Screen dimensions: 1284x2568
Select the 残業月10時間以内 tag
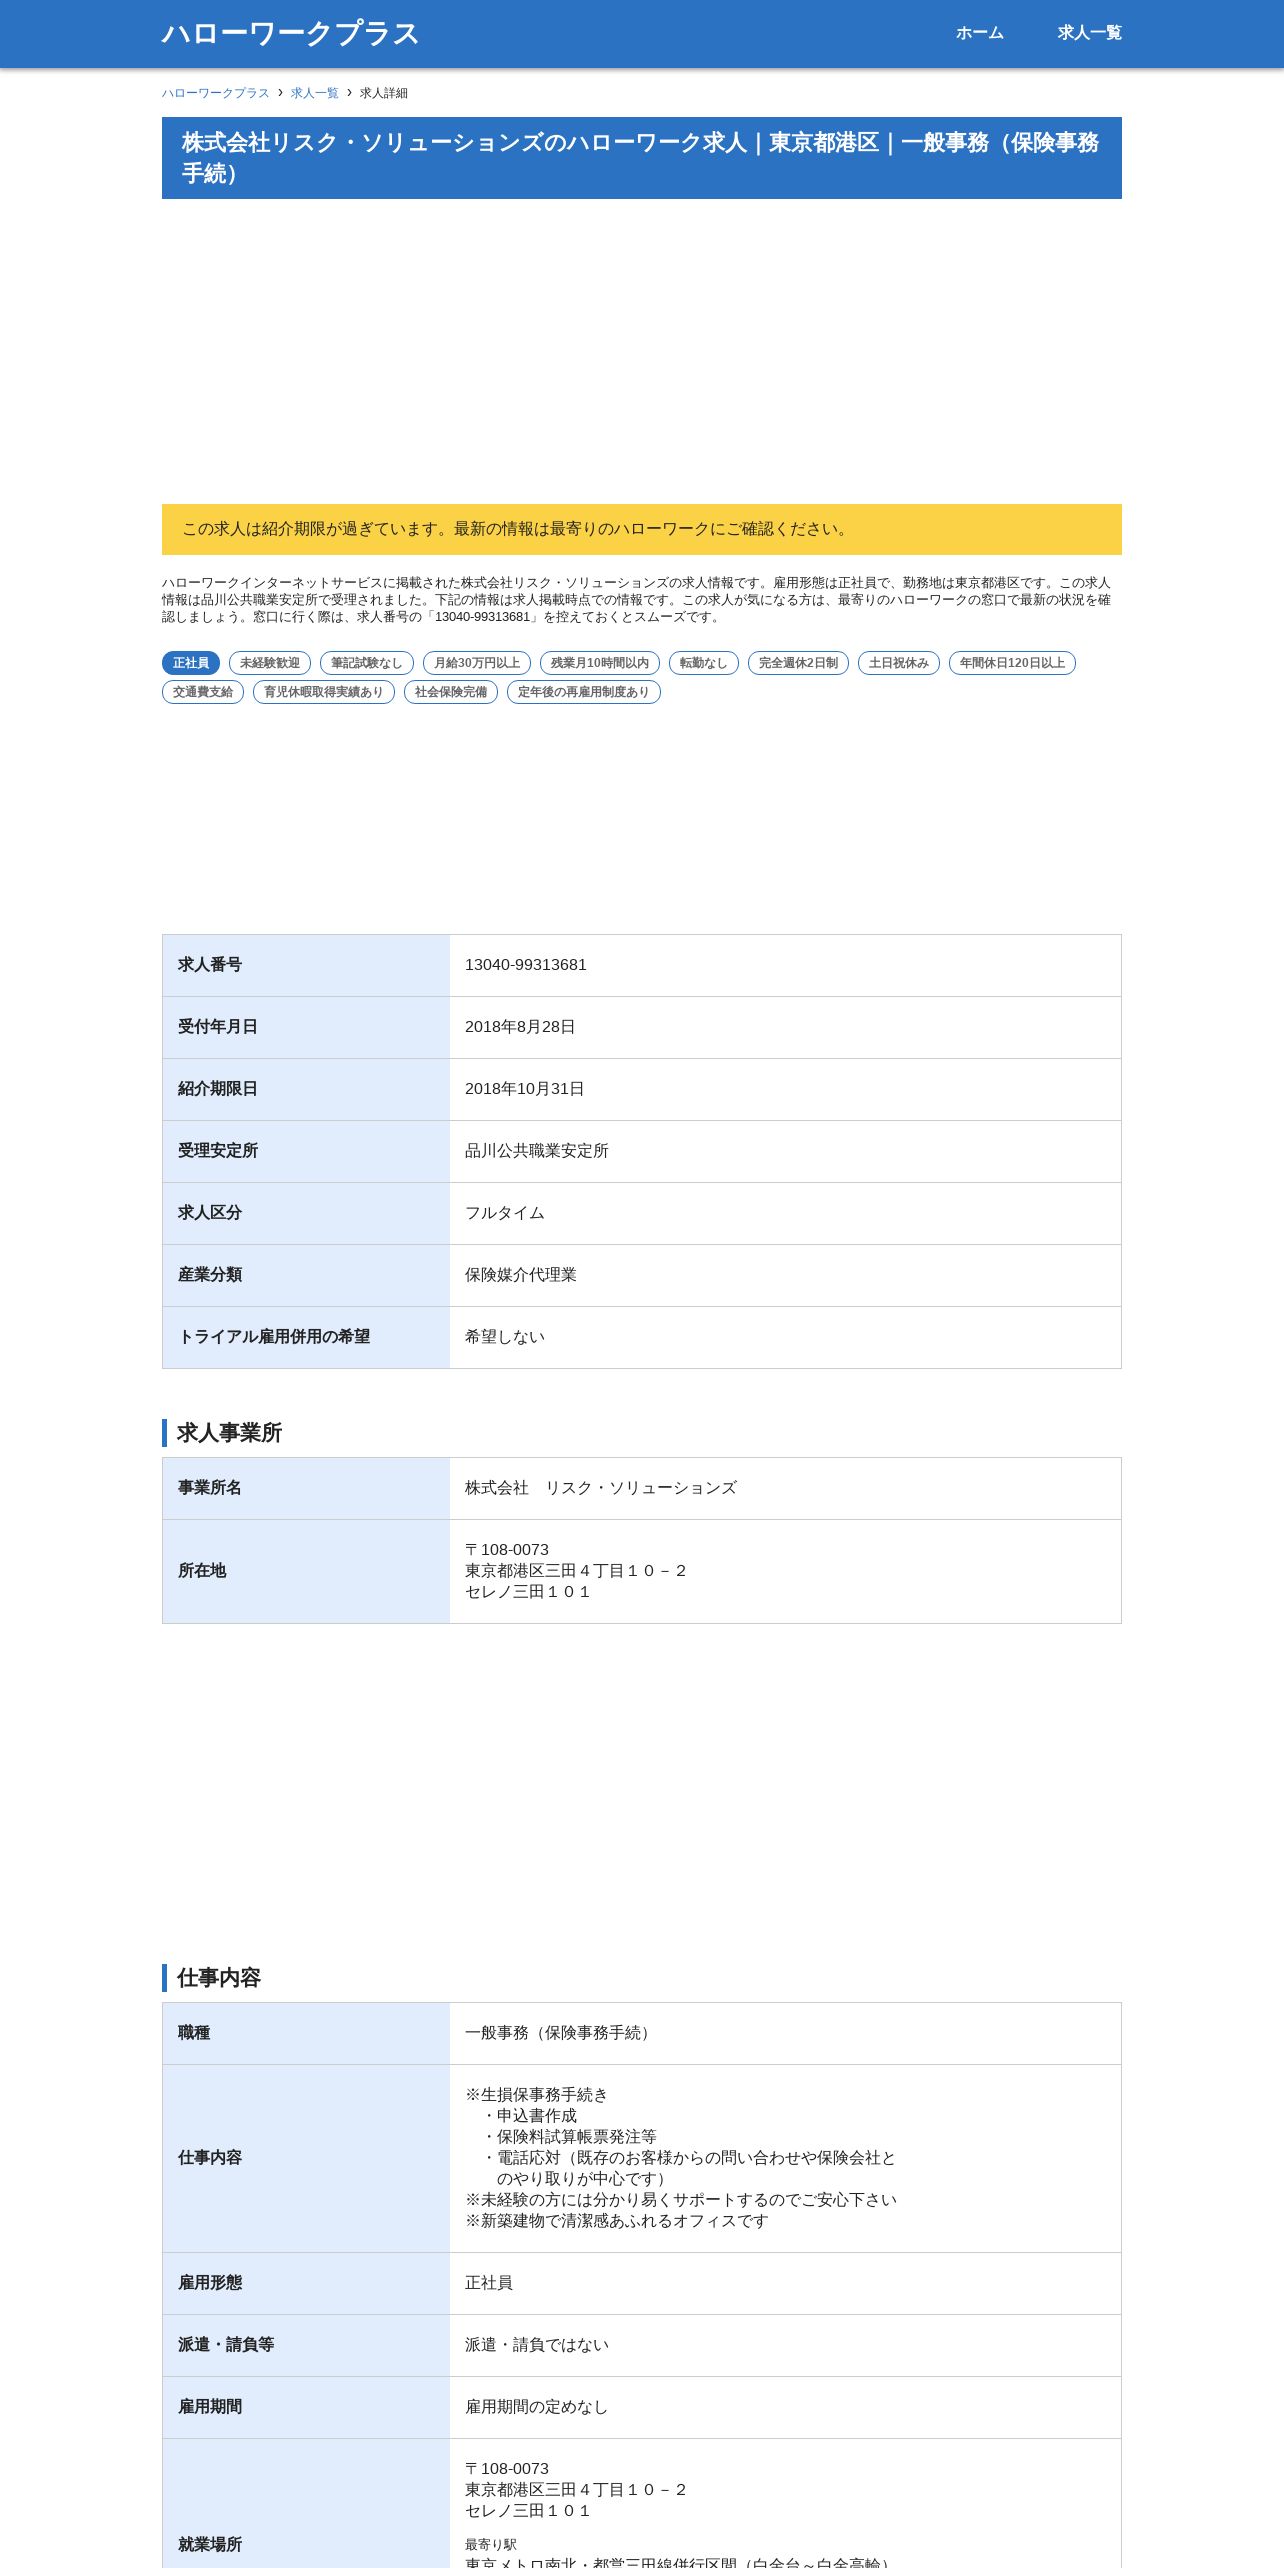[600, 663]
